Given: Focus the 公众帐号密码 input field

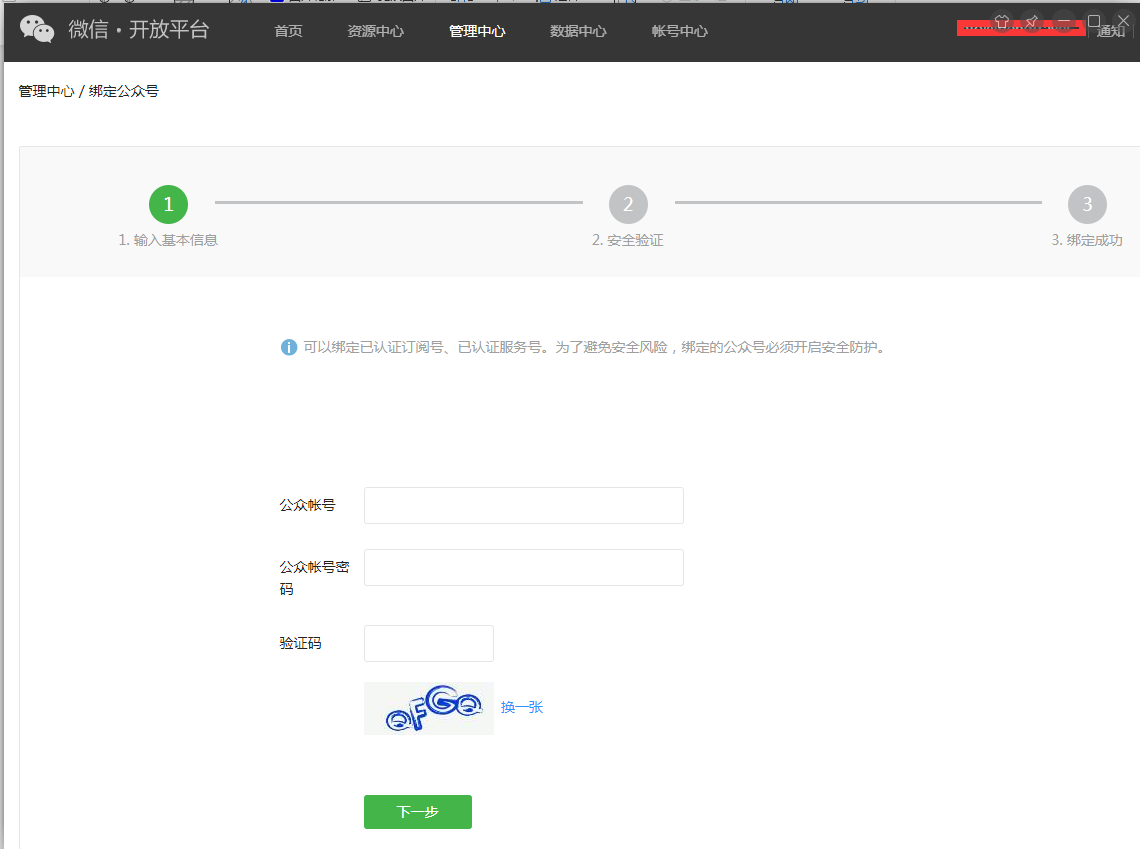Looking at the screenshot, I should [523, 568].
